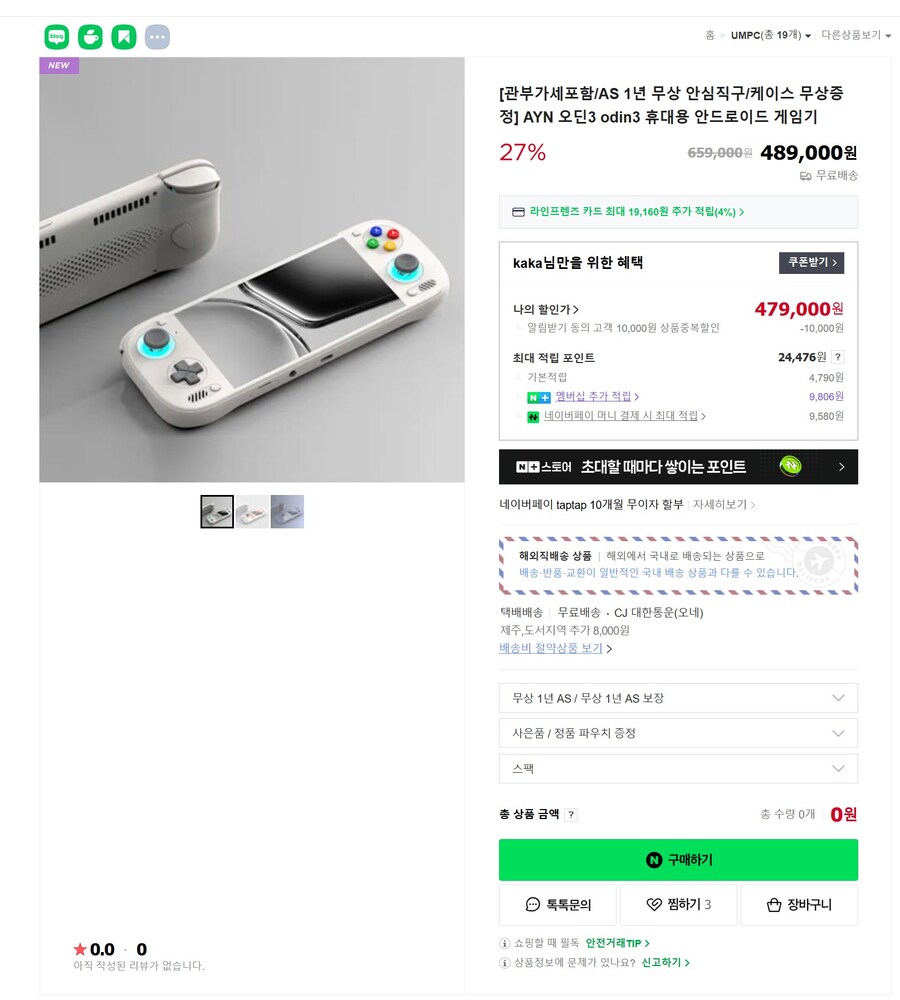
Task: Click 쿠폰받기 button
Action: [x=811, y=263]
